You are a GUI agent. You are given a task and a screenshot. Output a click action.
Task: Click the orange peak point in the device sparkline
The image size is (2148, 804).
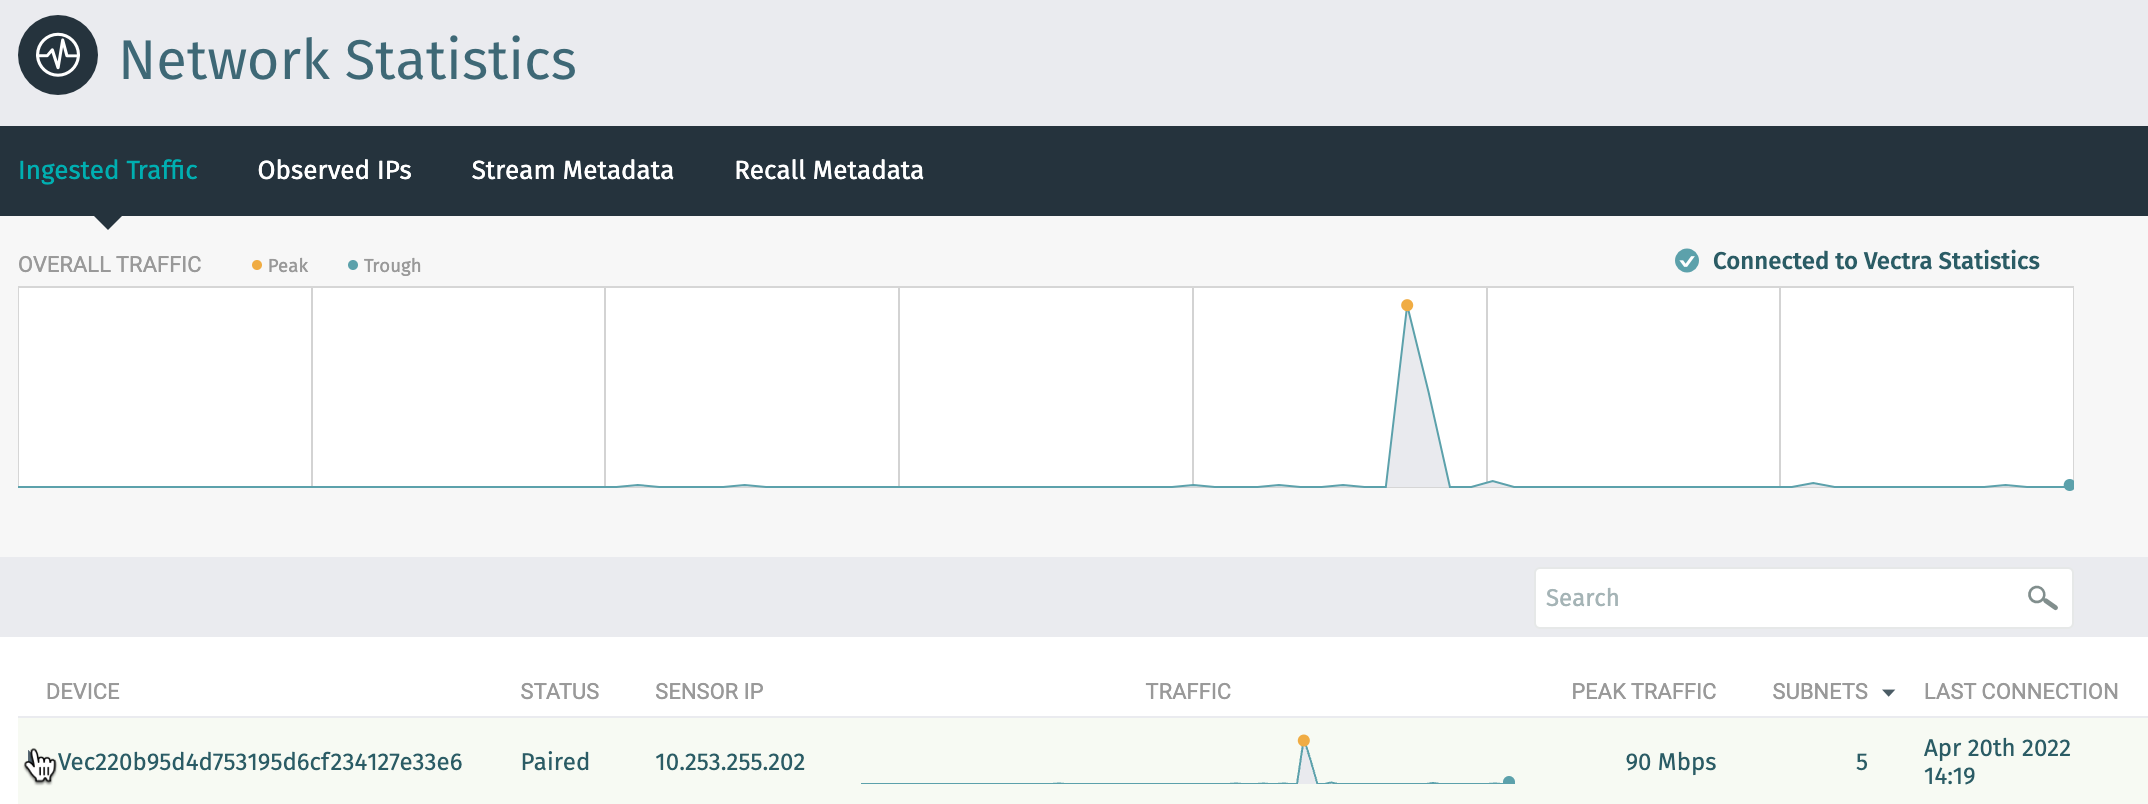coord(1303,741)
